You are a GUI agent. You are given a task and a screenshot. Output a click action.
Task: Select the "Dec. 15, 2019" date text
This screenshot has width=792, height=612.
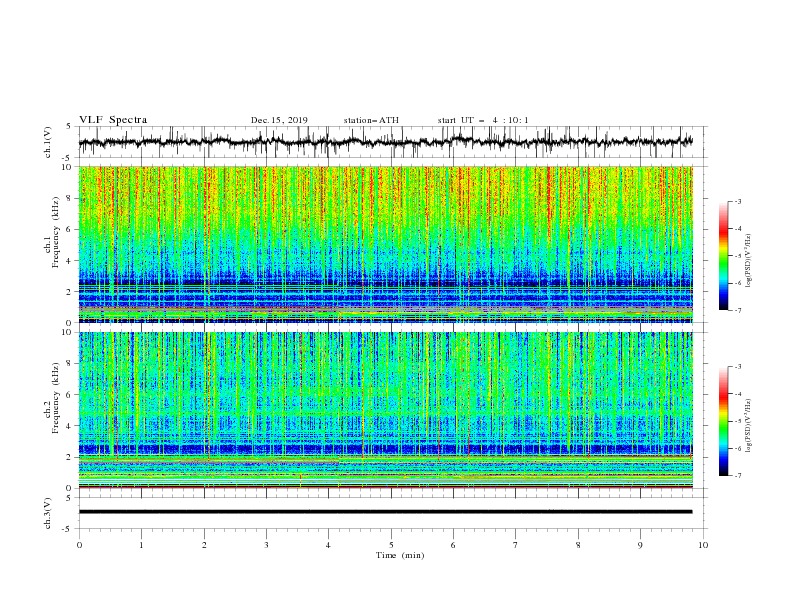[x=279, y=120]
